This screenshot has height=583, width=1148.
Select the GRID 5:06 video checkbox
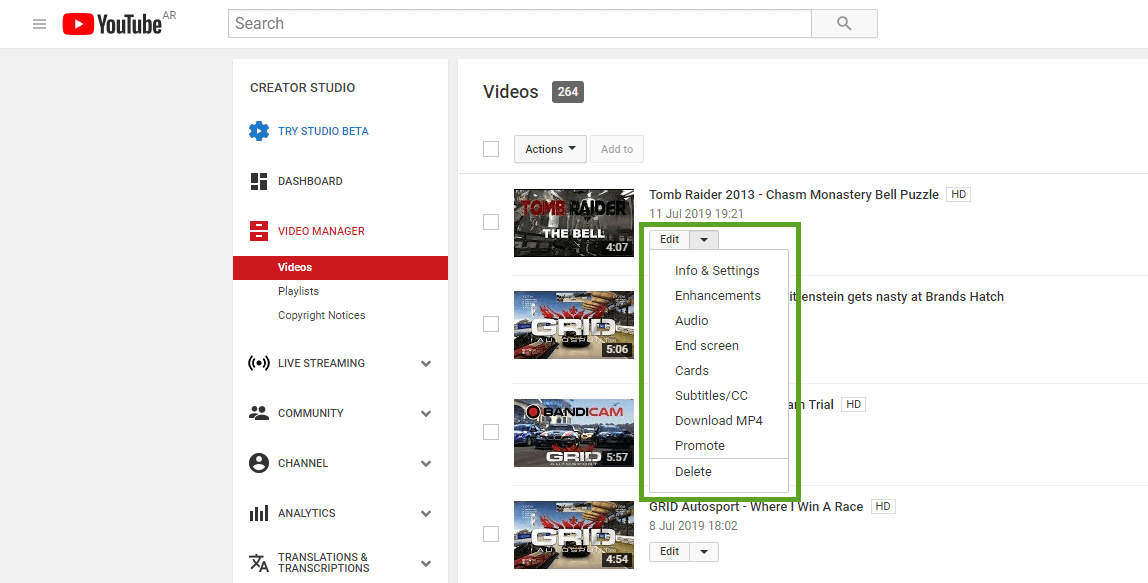(491, 324)
